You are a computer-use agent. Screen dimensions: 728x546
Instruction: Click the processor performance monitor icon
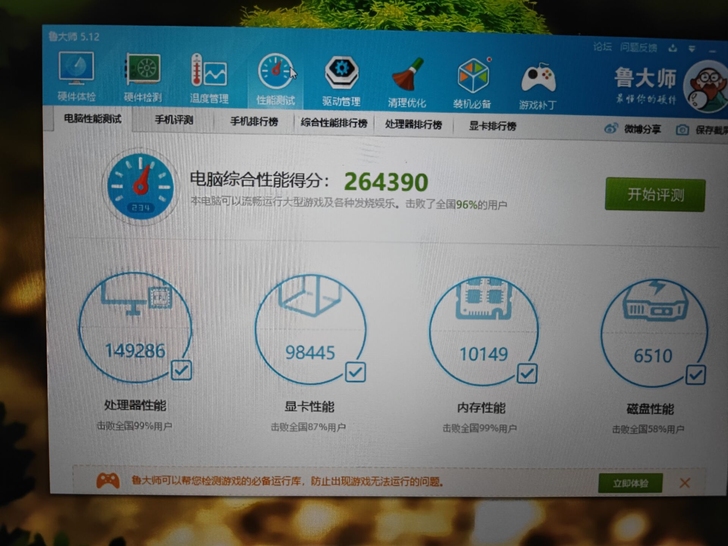[137, 297]
